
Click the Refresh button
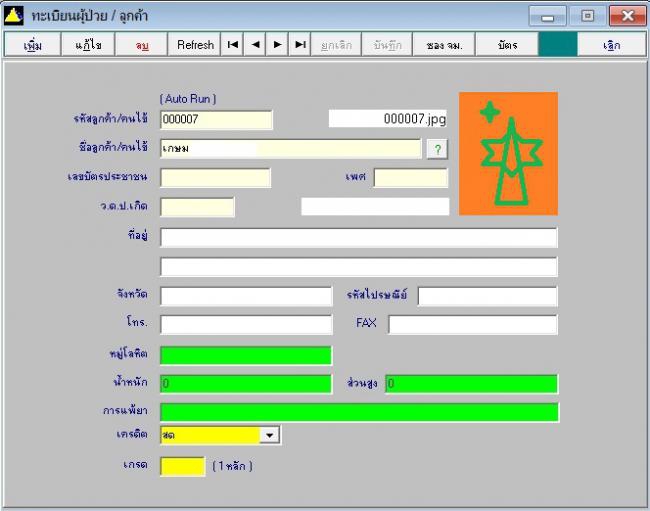195,44
